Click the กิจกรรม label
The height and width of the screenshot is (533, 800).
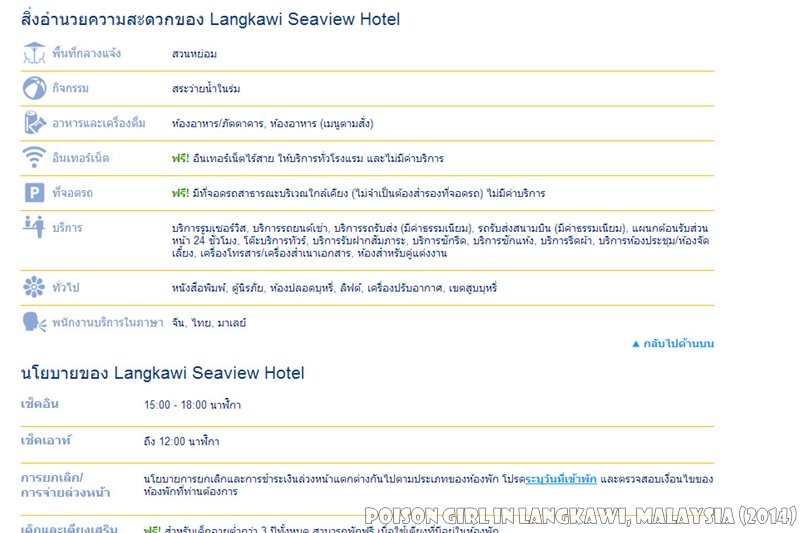[x=70, y=88]
